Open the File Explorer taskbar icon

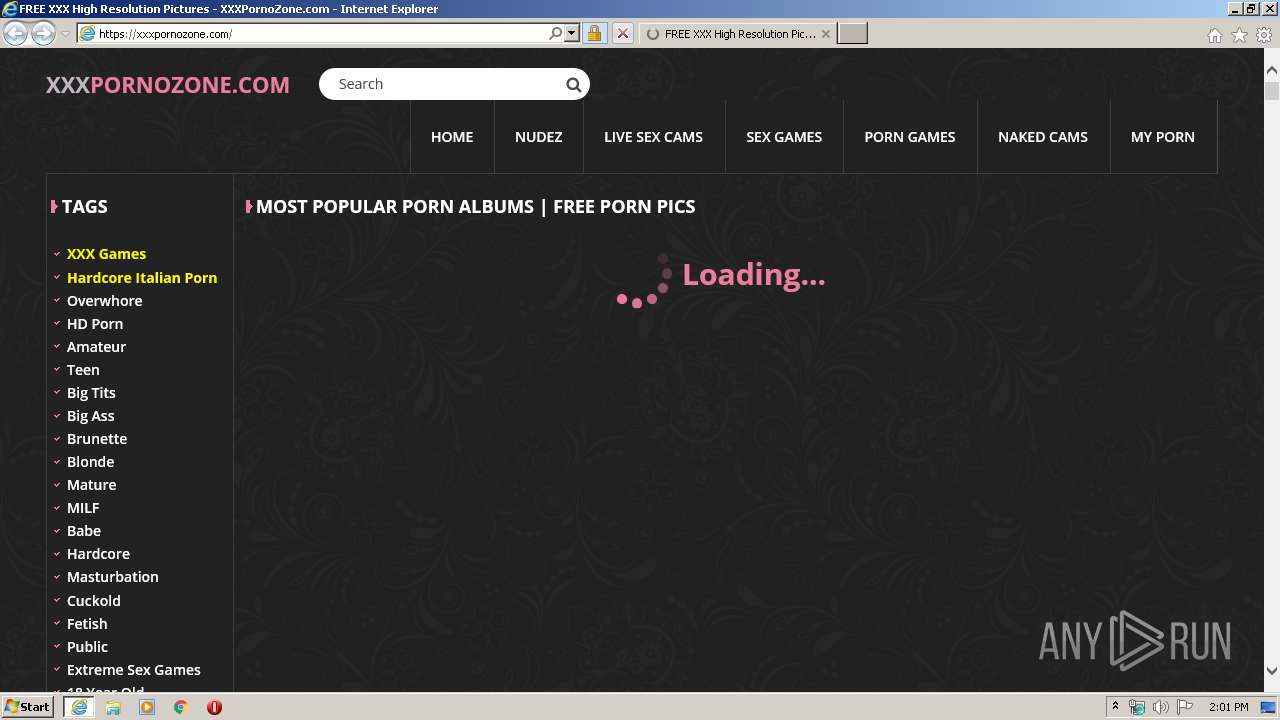[x=113, y=707]
